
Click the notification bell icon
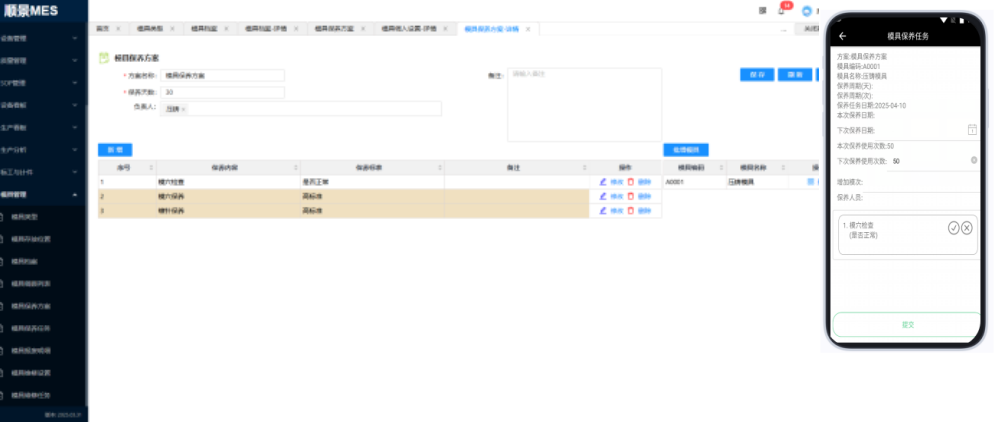click(x=781, y=11)
